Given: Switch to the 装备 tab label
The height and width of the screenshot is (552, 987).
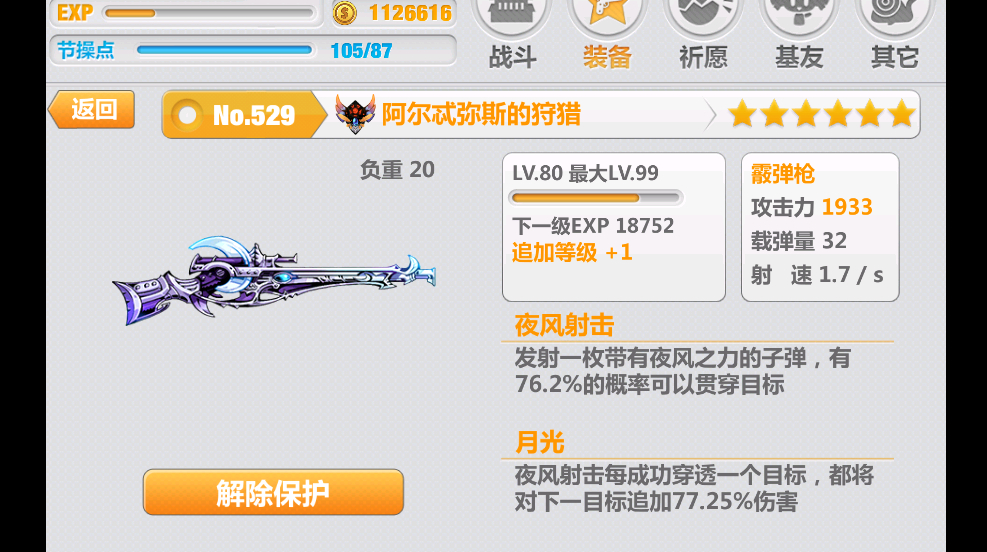Looking at the screenshot, I should tap(607, 57).
